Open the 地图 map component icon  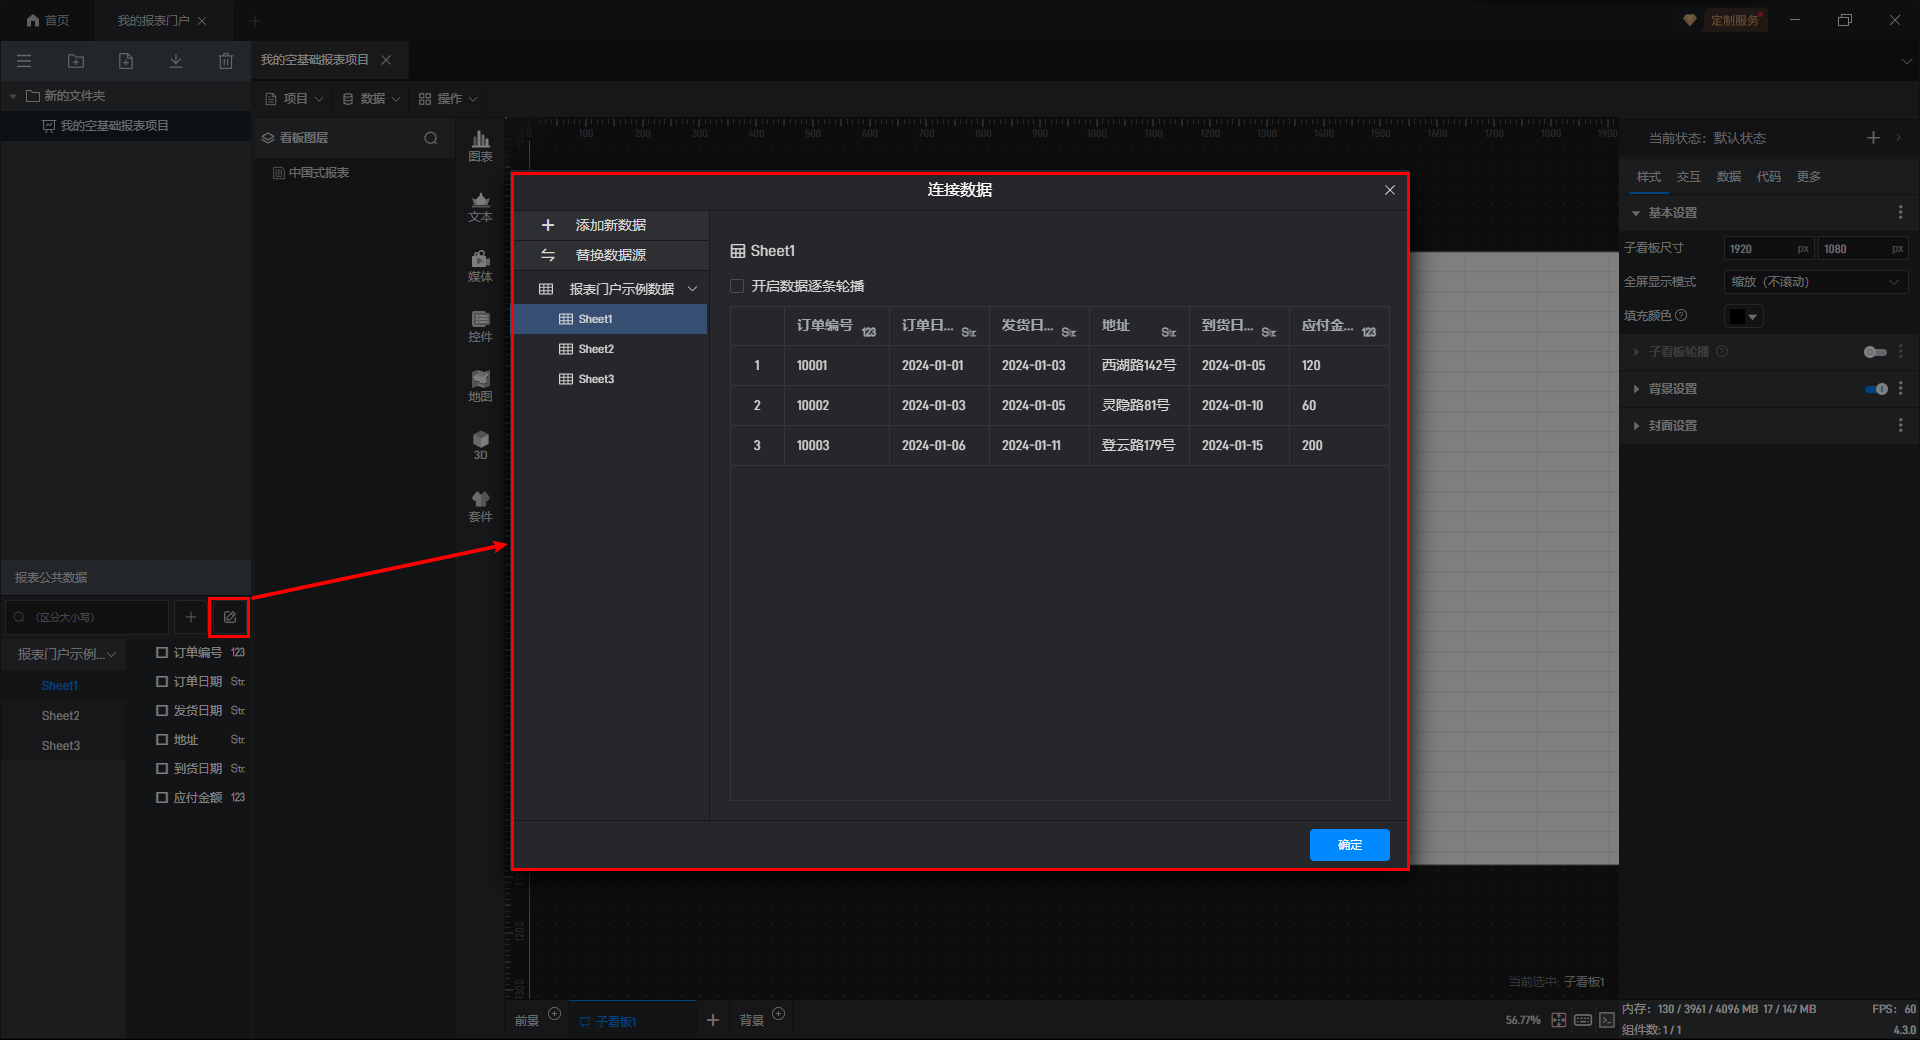point(480,385)
